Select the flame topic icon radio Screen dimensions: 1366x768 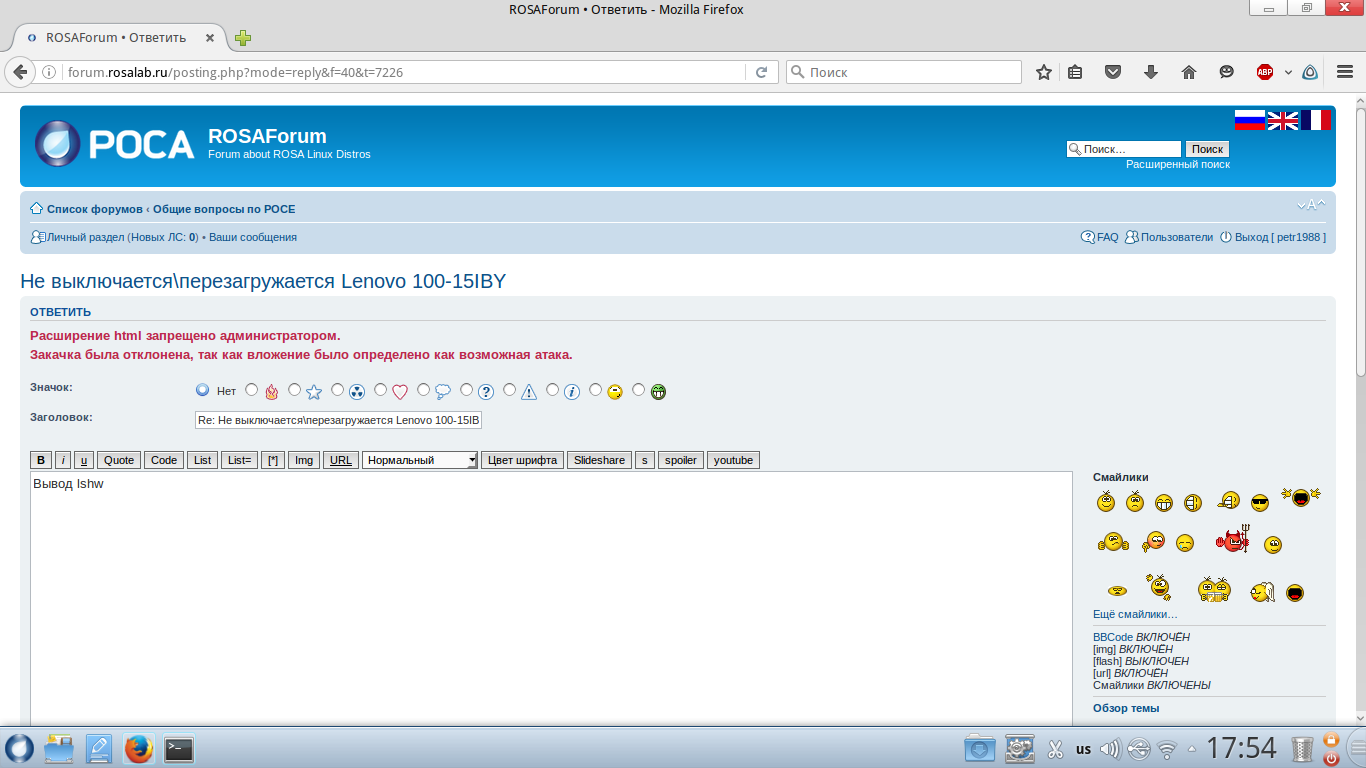coord(251,390)
